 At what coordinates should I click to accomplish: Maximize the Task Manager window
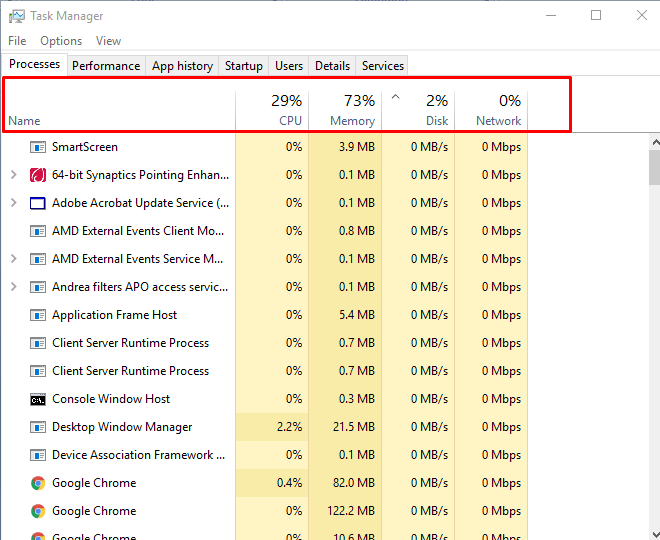tap(596, 16)
